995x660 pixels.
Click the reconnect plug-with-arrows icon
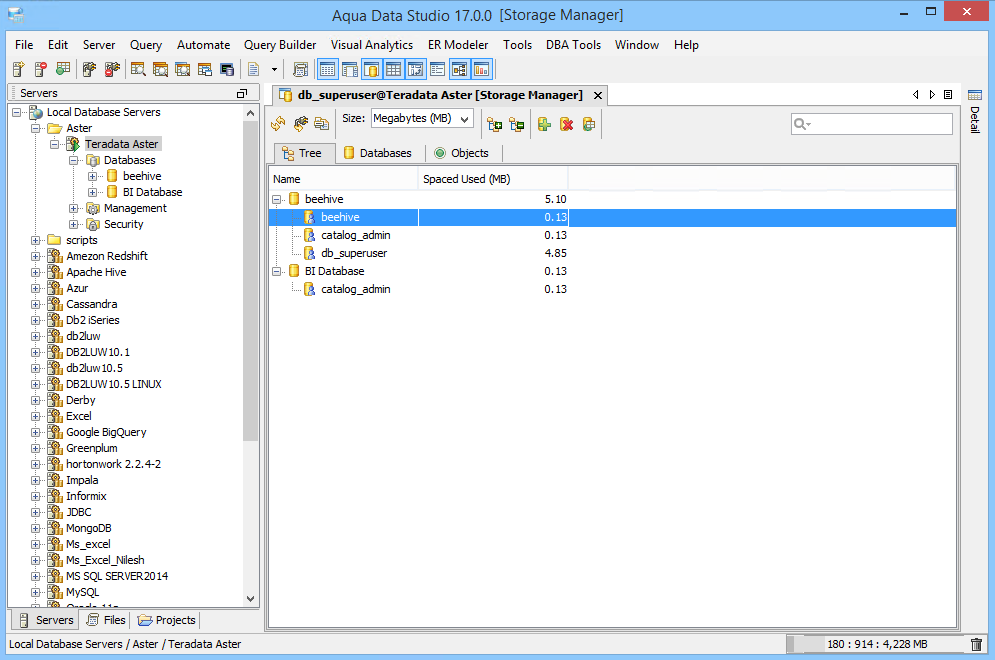tap(300, 124)
